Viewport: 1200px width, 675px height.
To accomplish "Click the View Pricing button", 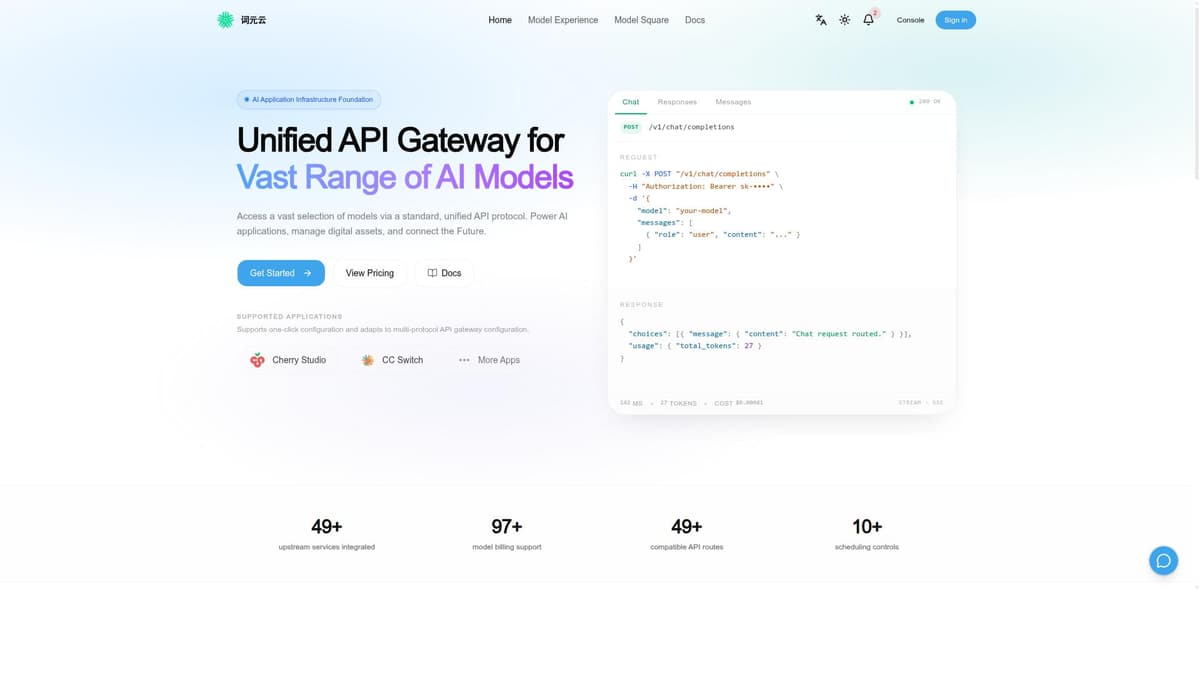I will (370, 273).
